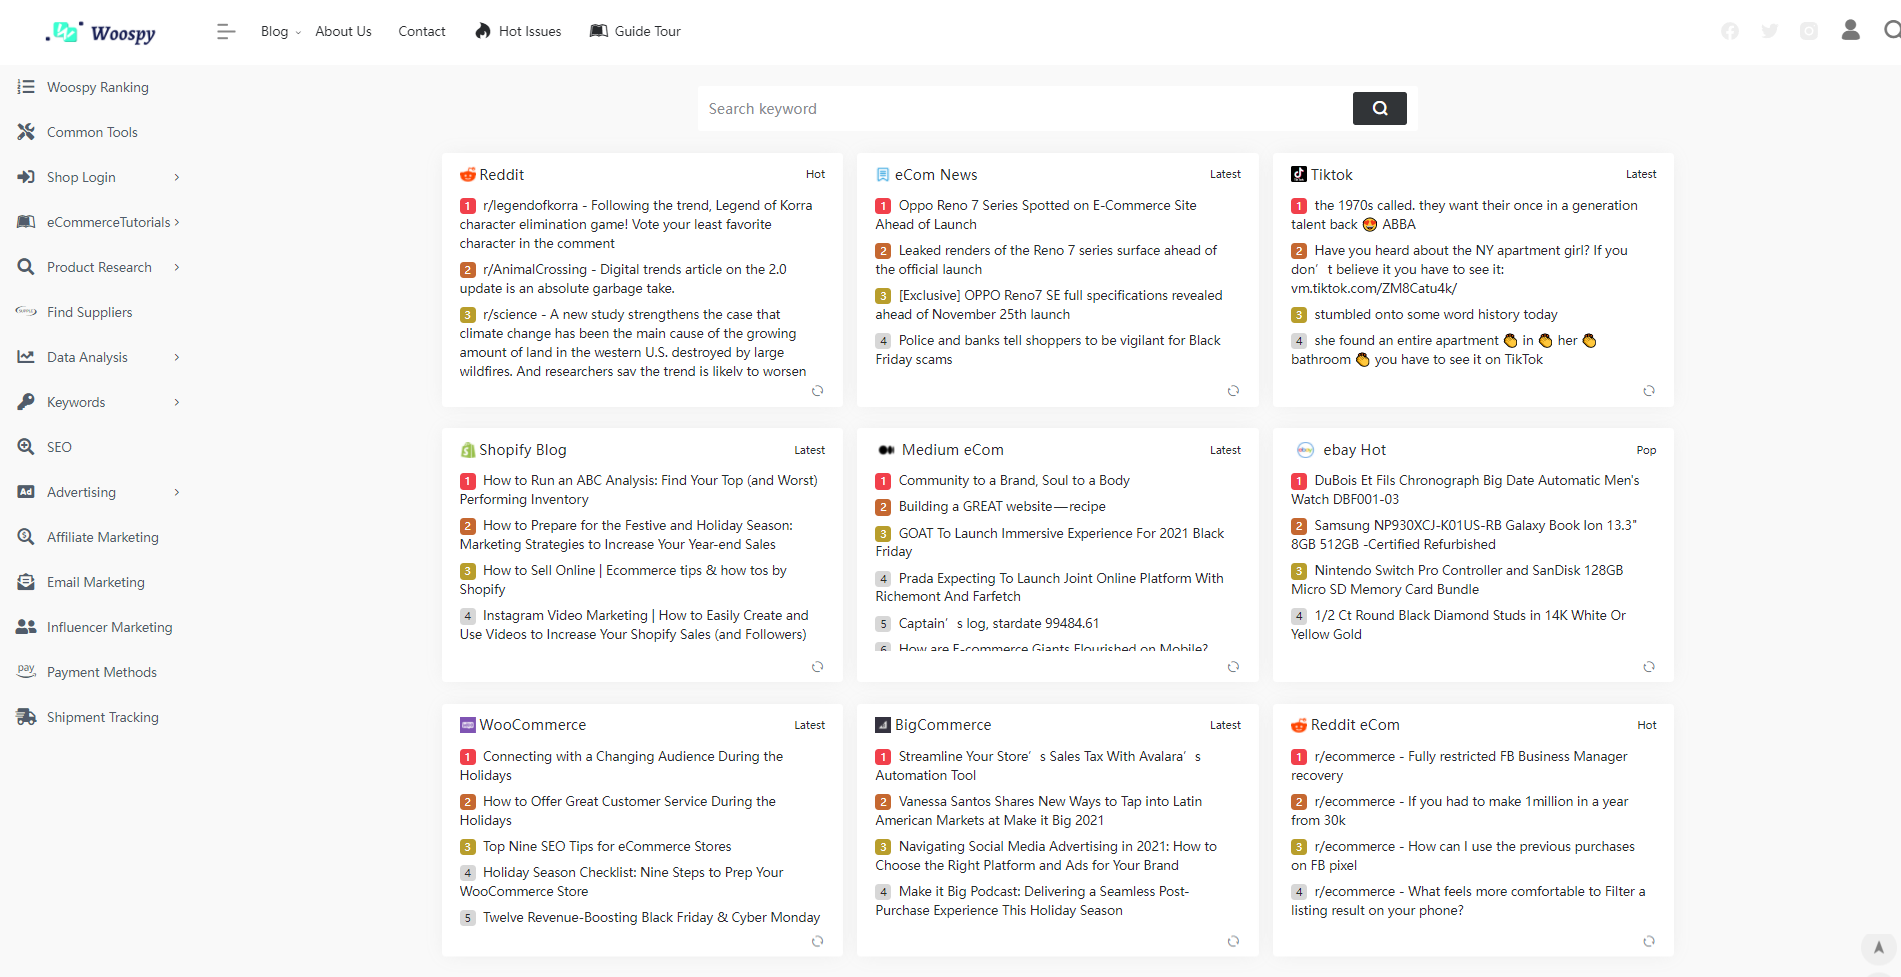This screenshot has width=1901, height=977.
Task: Refresh the eCom News card feed
Action: pyautogui.click(x=1233, y=391)
